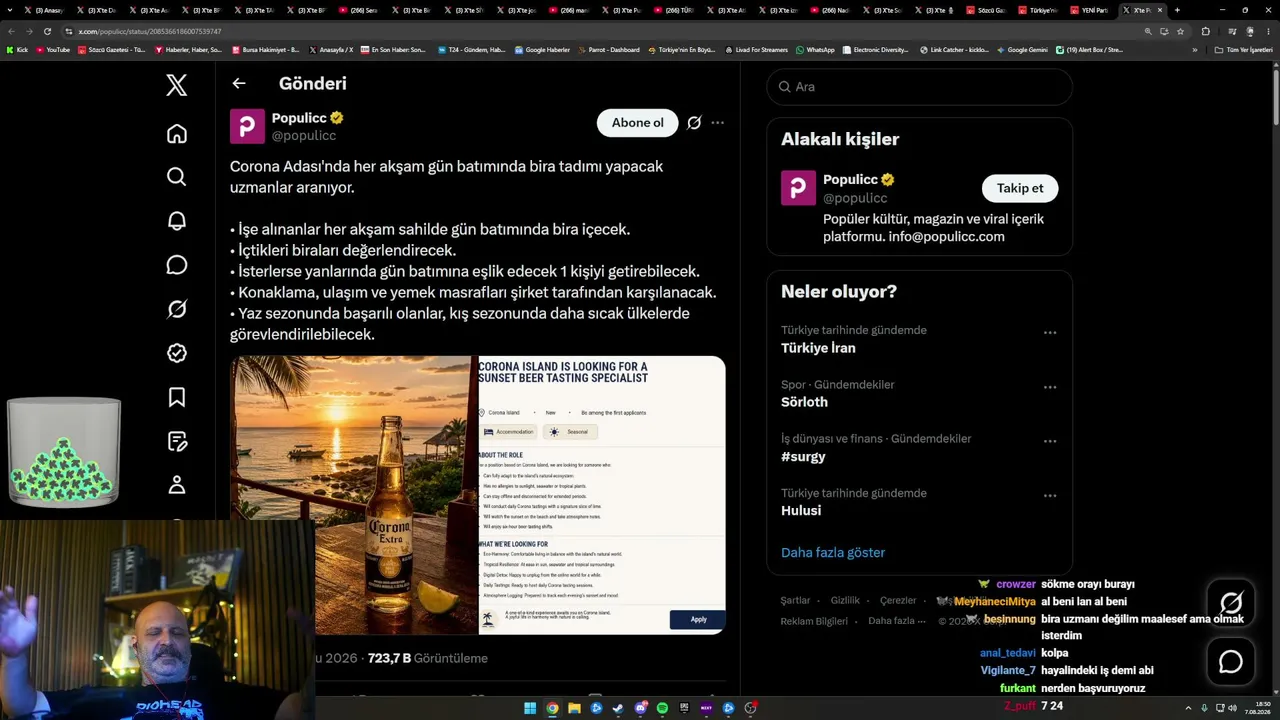Screen dimensions: 1280x720
Task: Bookmark this page with star icon
Action: 1181,31
